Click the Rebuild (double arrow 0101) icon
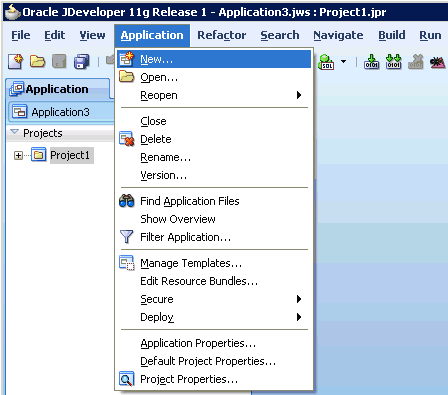Screen dimensions: 448x395 click(x=393, y=62)
